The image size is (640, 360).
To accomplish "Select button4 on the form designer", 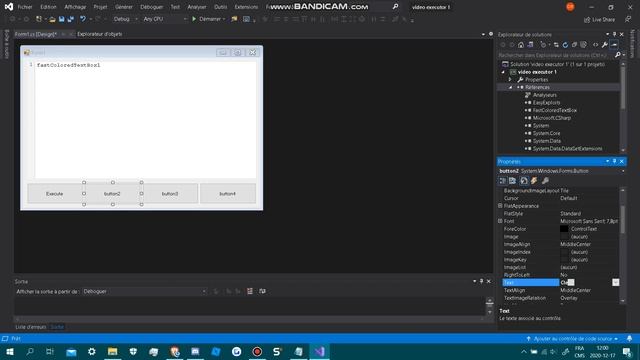I will point(227,194).
